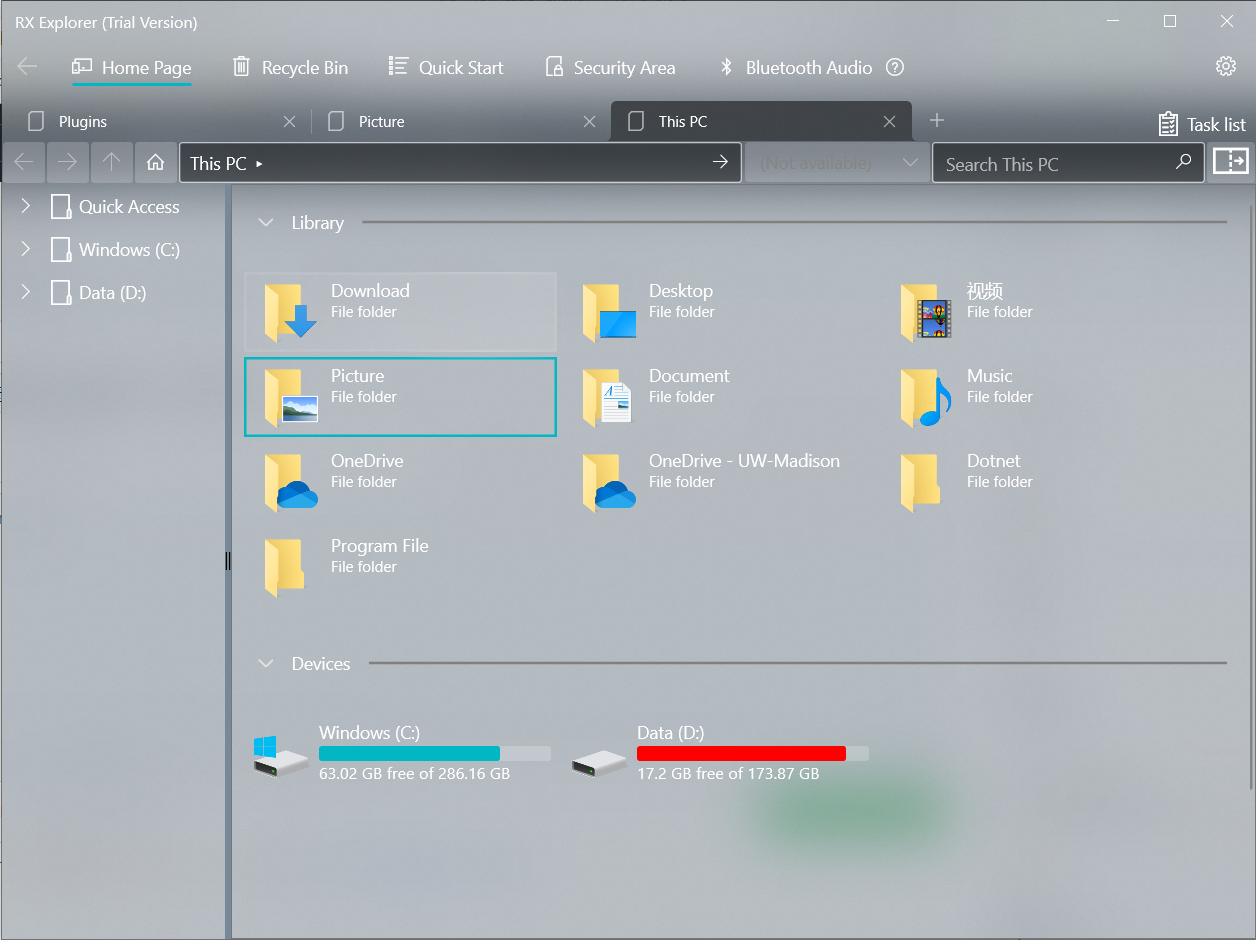Open the Program File folder icon
Screen dimensions: 1256x940
(x=284, y=566)
